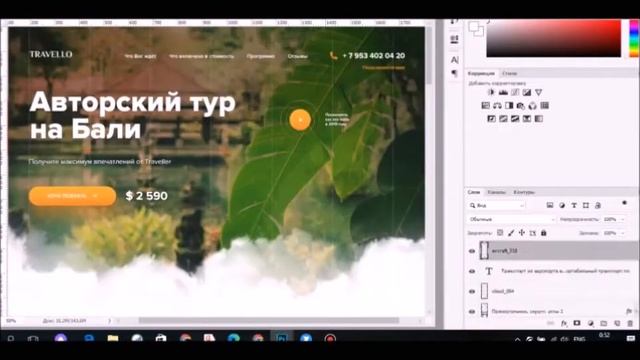Screen dimensions: 640x360
Task: Click the canvas horizontal scrollbar
Action: point(269,321)
